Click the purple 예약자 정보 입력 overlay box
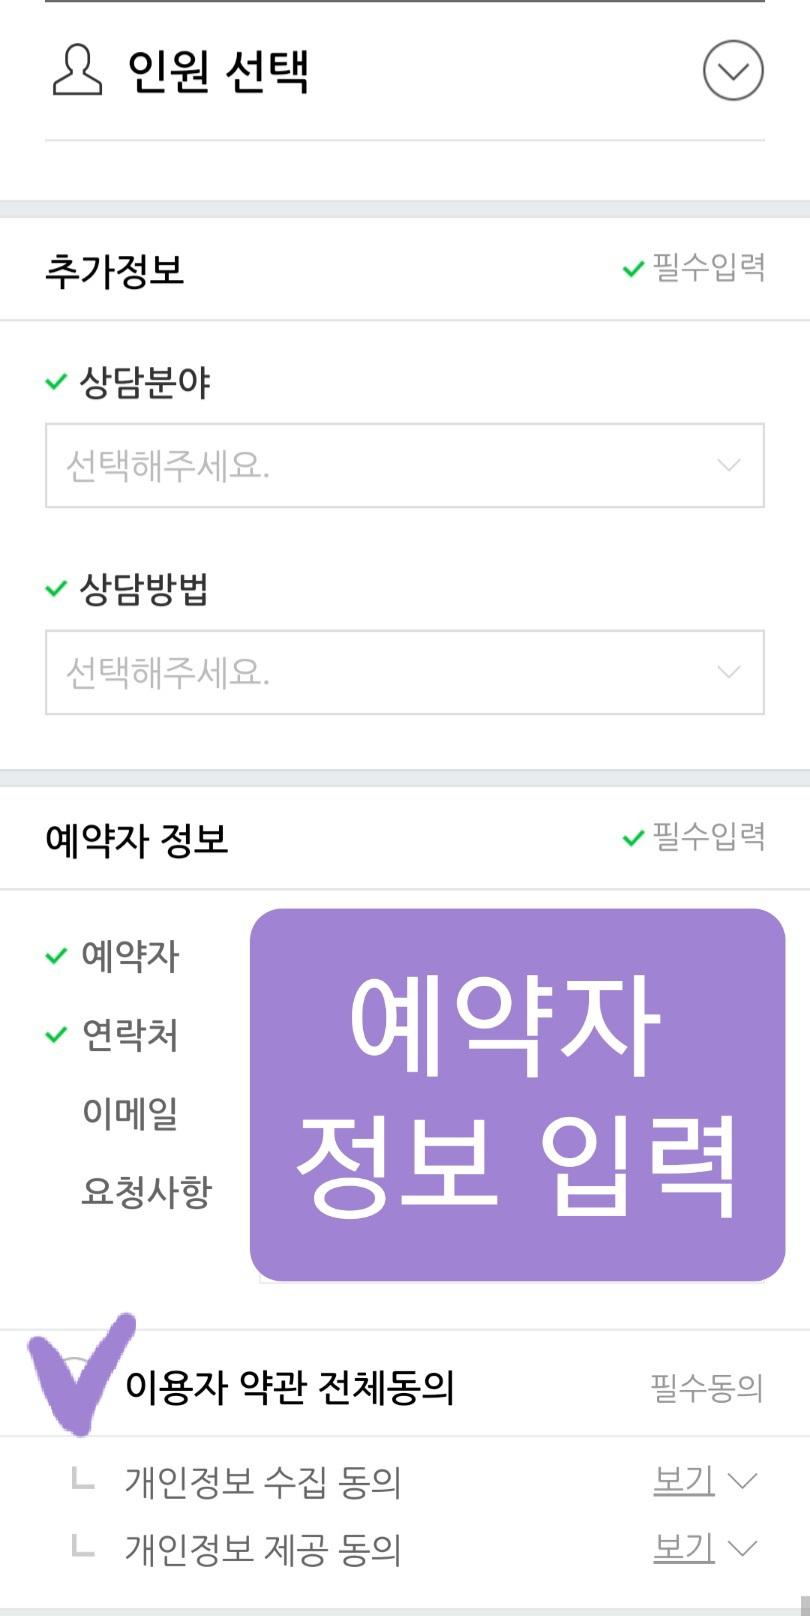This screenshot has width=810, height=1616. tap(517, 1095)
